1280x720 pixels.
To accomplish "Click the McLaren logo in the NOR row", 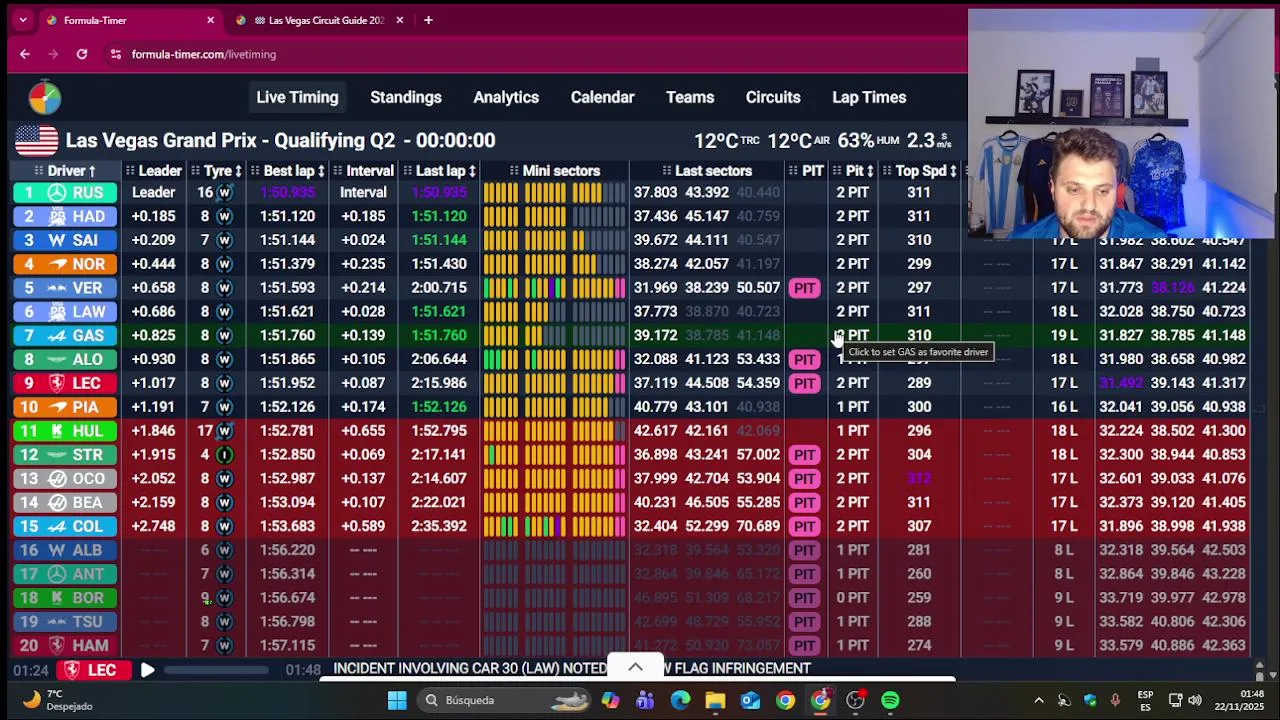I will point(57,264).
